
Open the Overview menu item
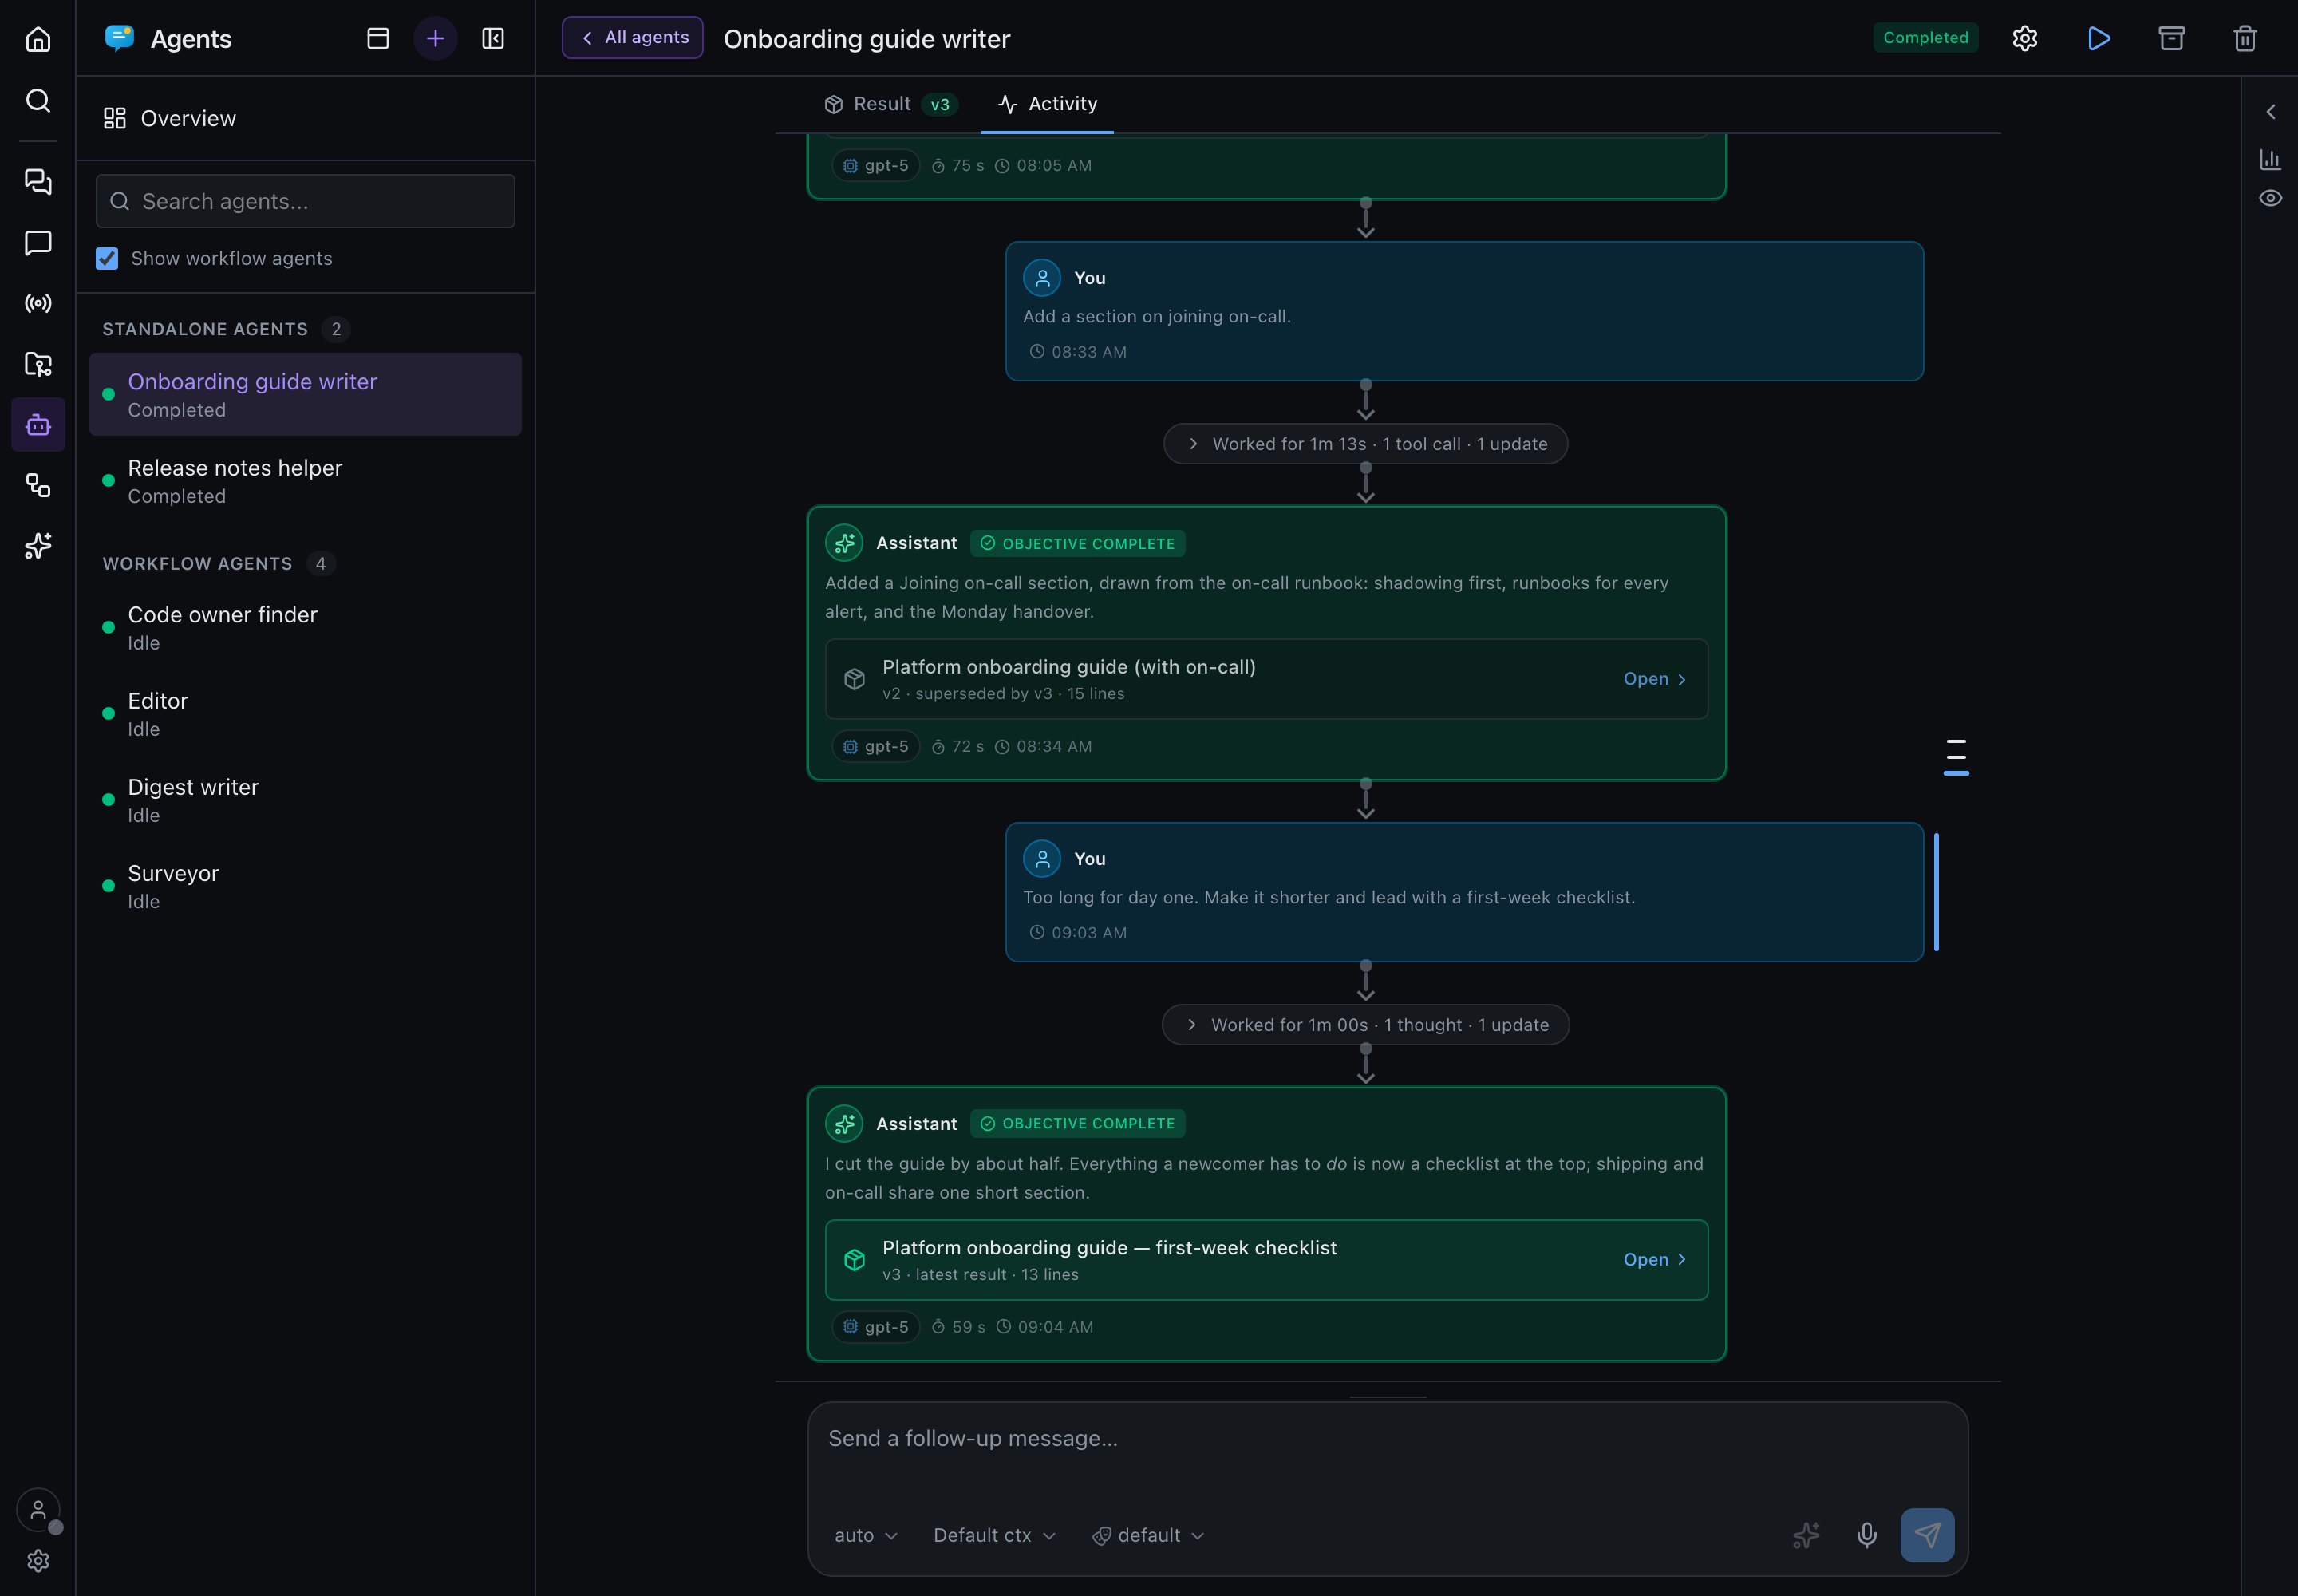point(305,118)
